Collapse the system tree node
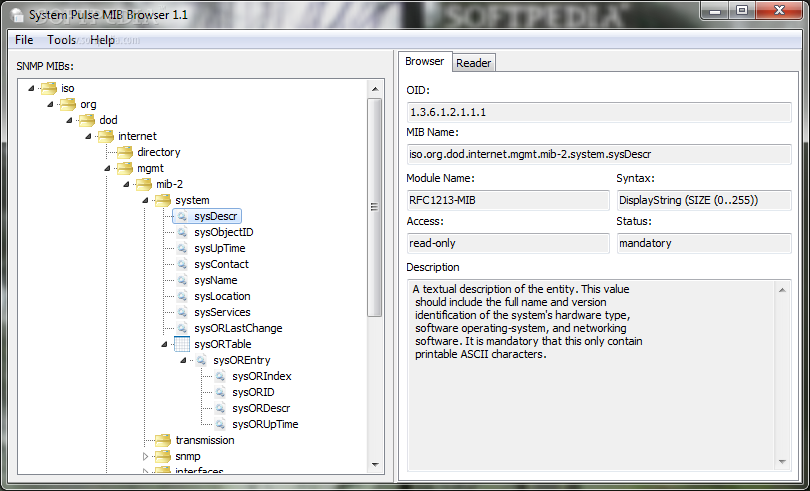810x491 pixels. [x=146, y=201]
